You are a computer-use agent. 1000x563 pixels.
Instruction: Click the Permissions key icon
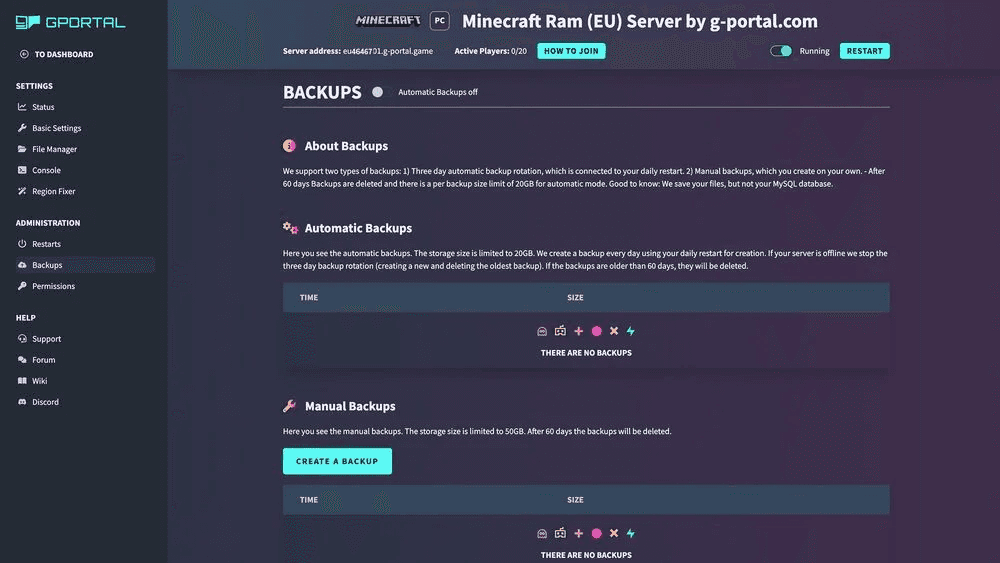tap(22, 286)
